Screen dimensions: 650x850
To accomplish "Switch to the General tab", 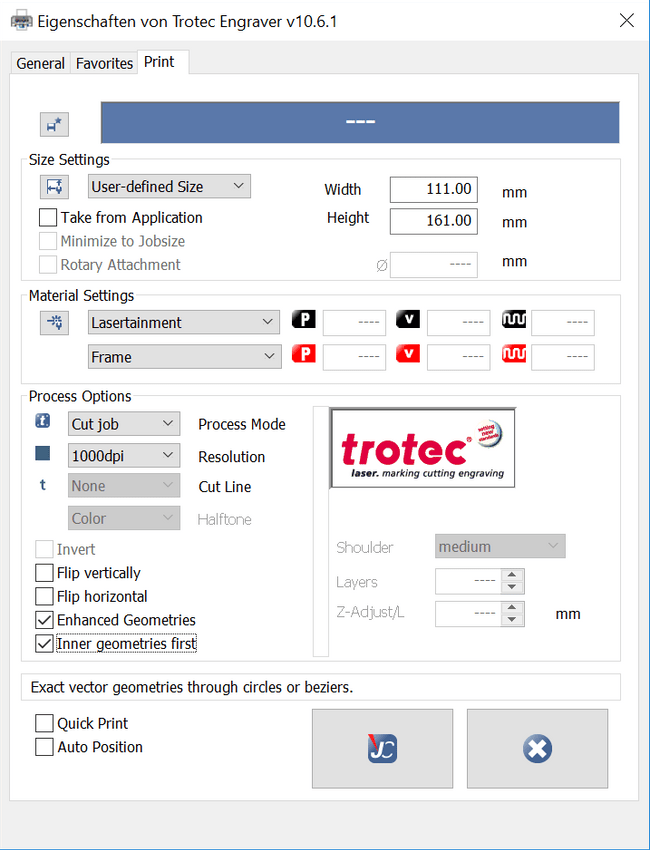I will [x=41, y=63].
